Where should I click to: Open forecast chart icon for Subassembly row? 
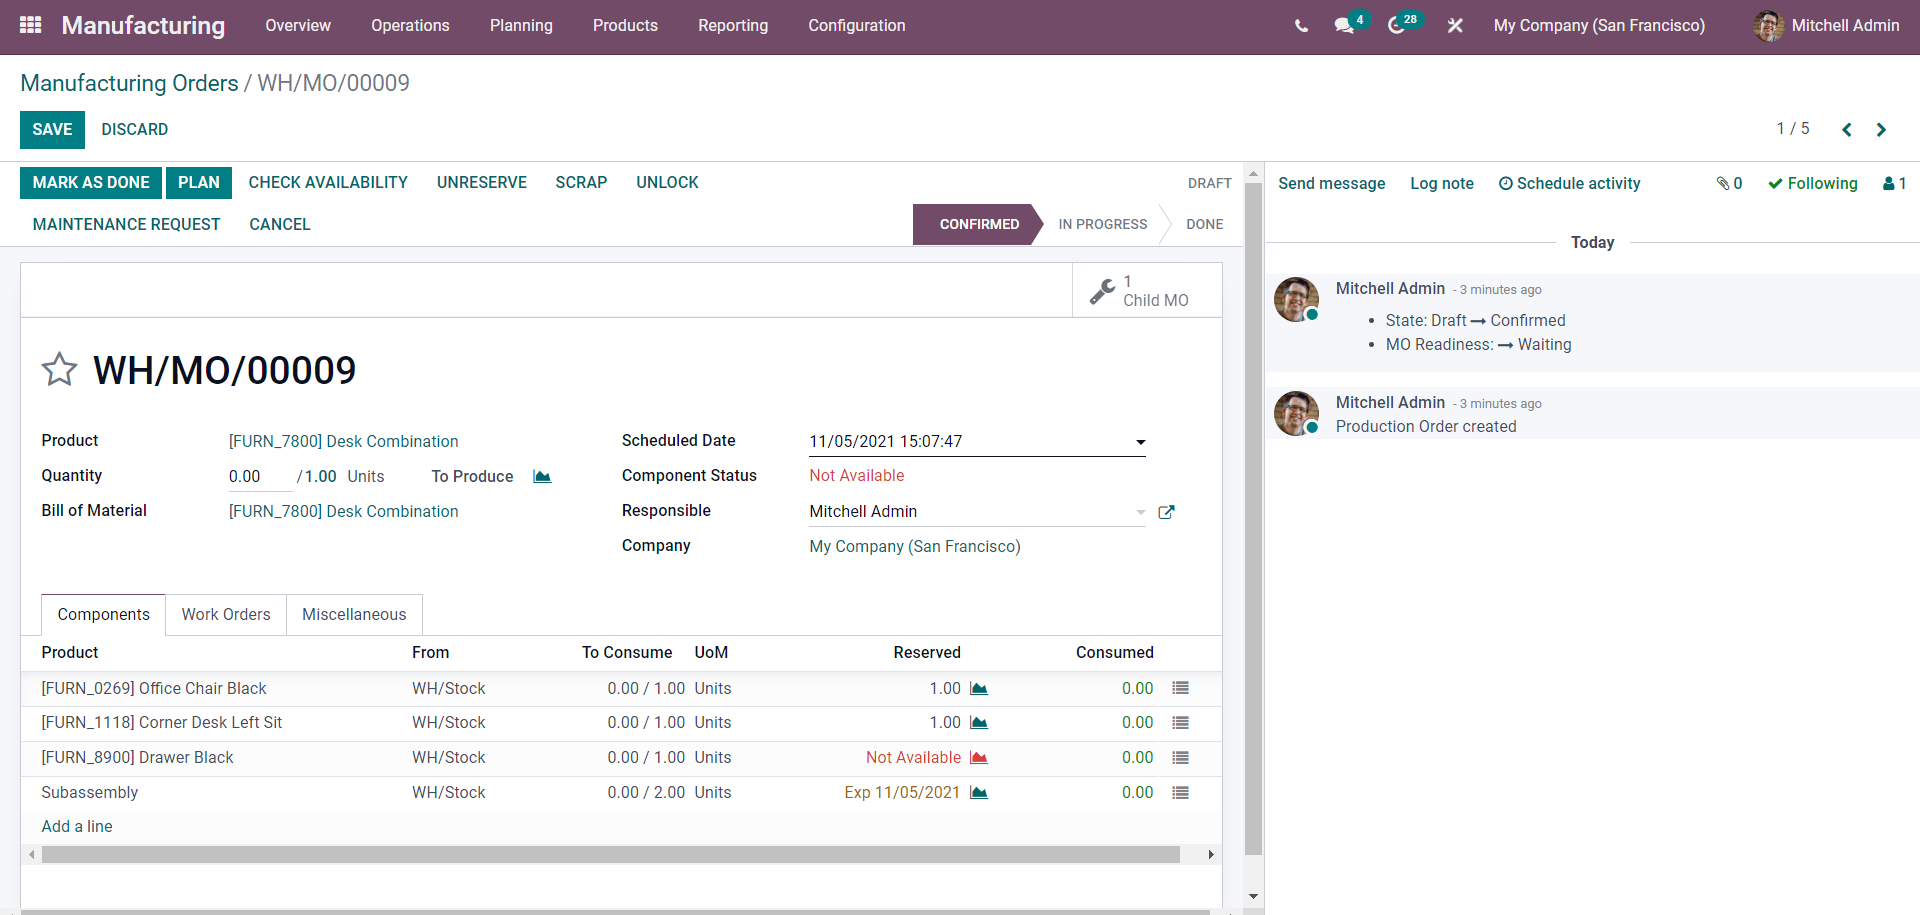979,793
